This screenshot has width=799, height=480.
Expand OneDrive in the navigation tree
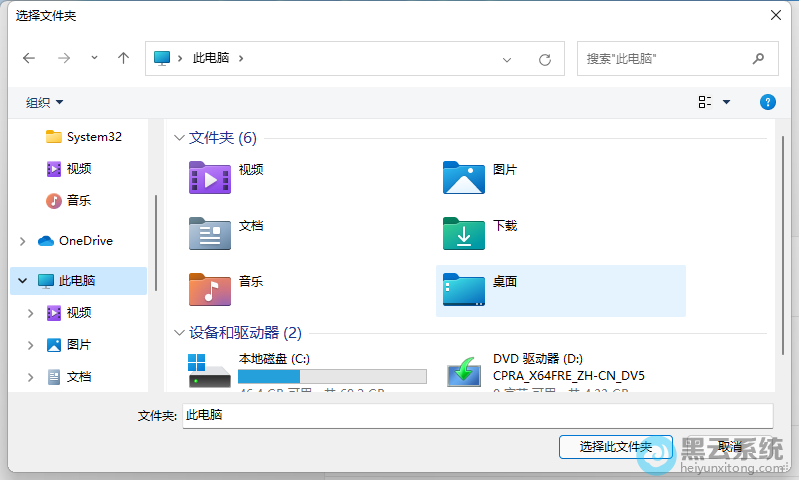coord(23,241)
